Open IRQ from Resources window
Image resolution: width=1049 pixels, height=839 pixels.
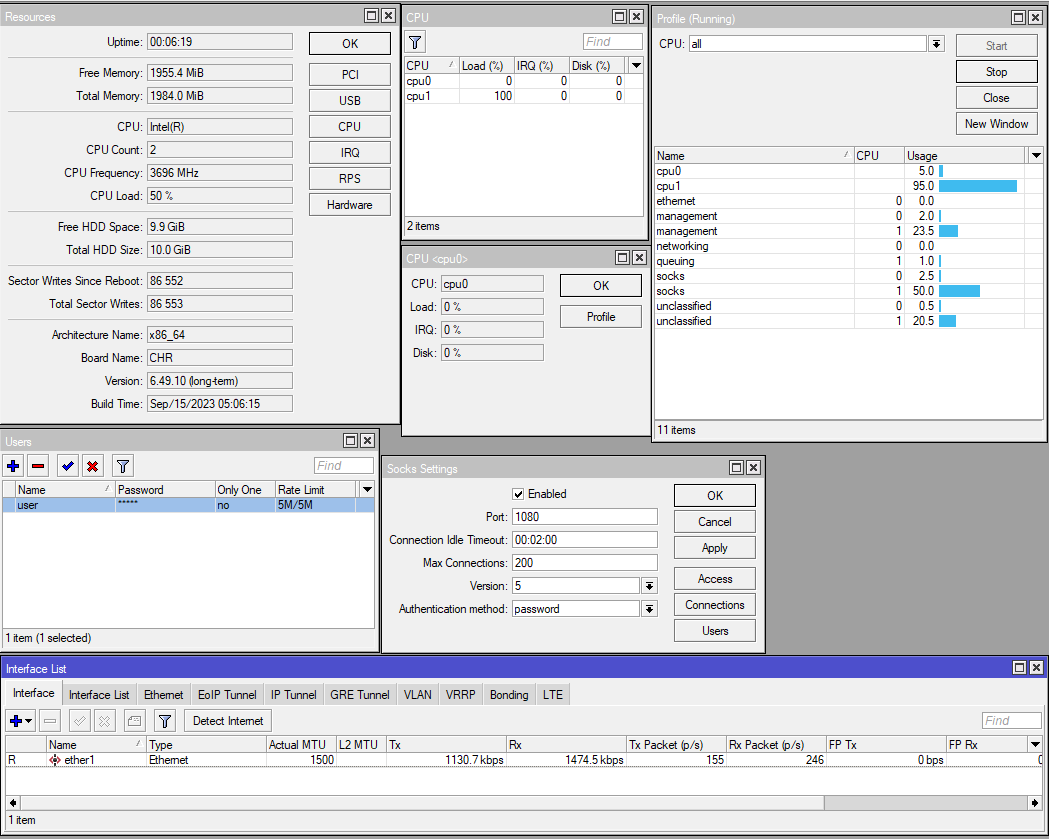pos(350,153)
